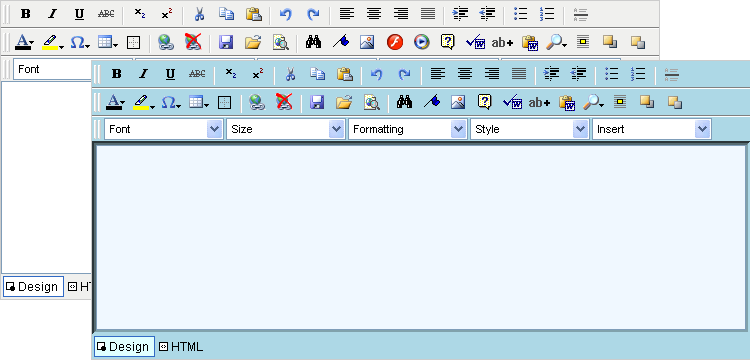Select Design tab in grey back editor

[x=33, y=286]
